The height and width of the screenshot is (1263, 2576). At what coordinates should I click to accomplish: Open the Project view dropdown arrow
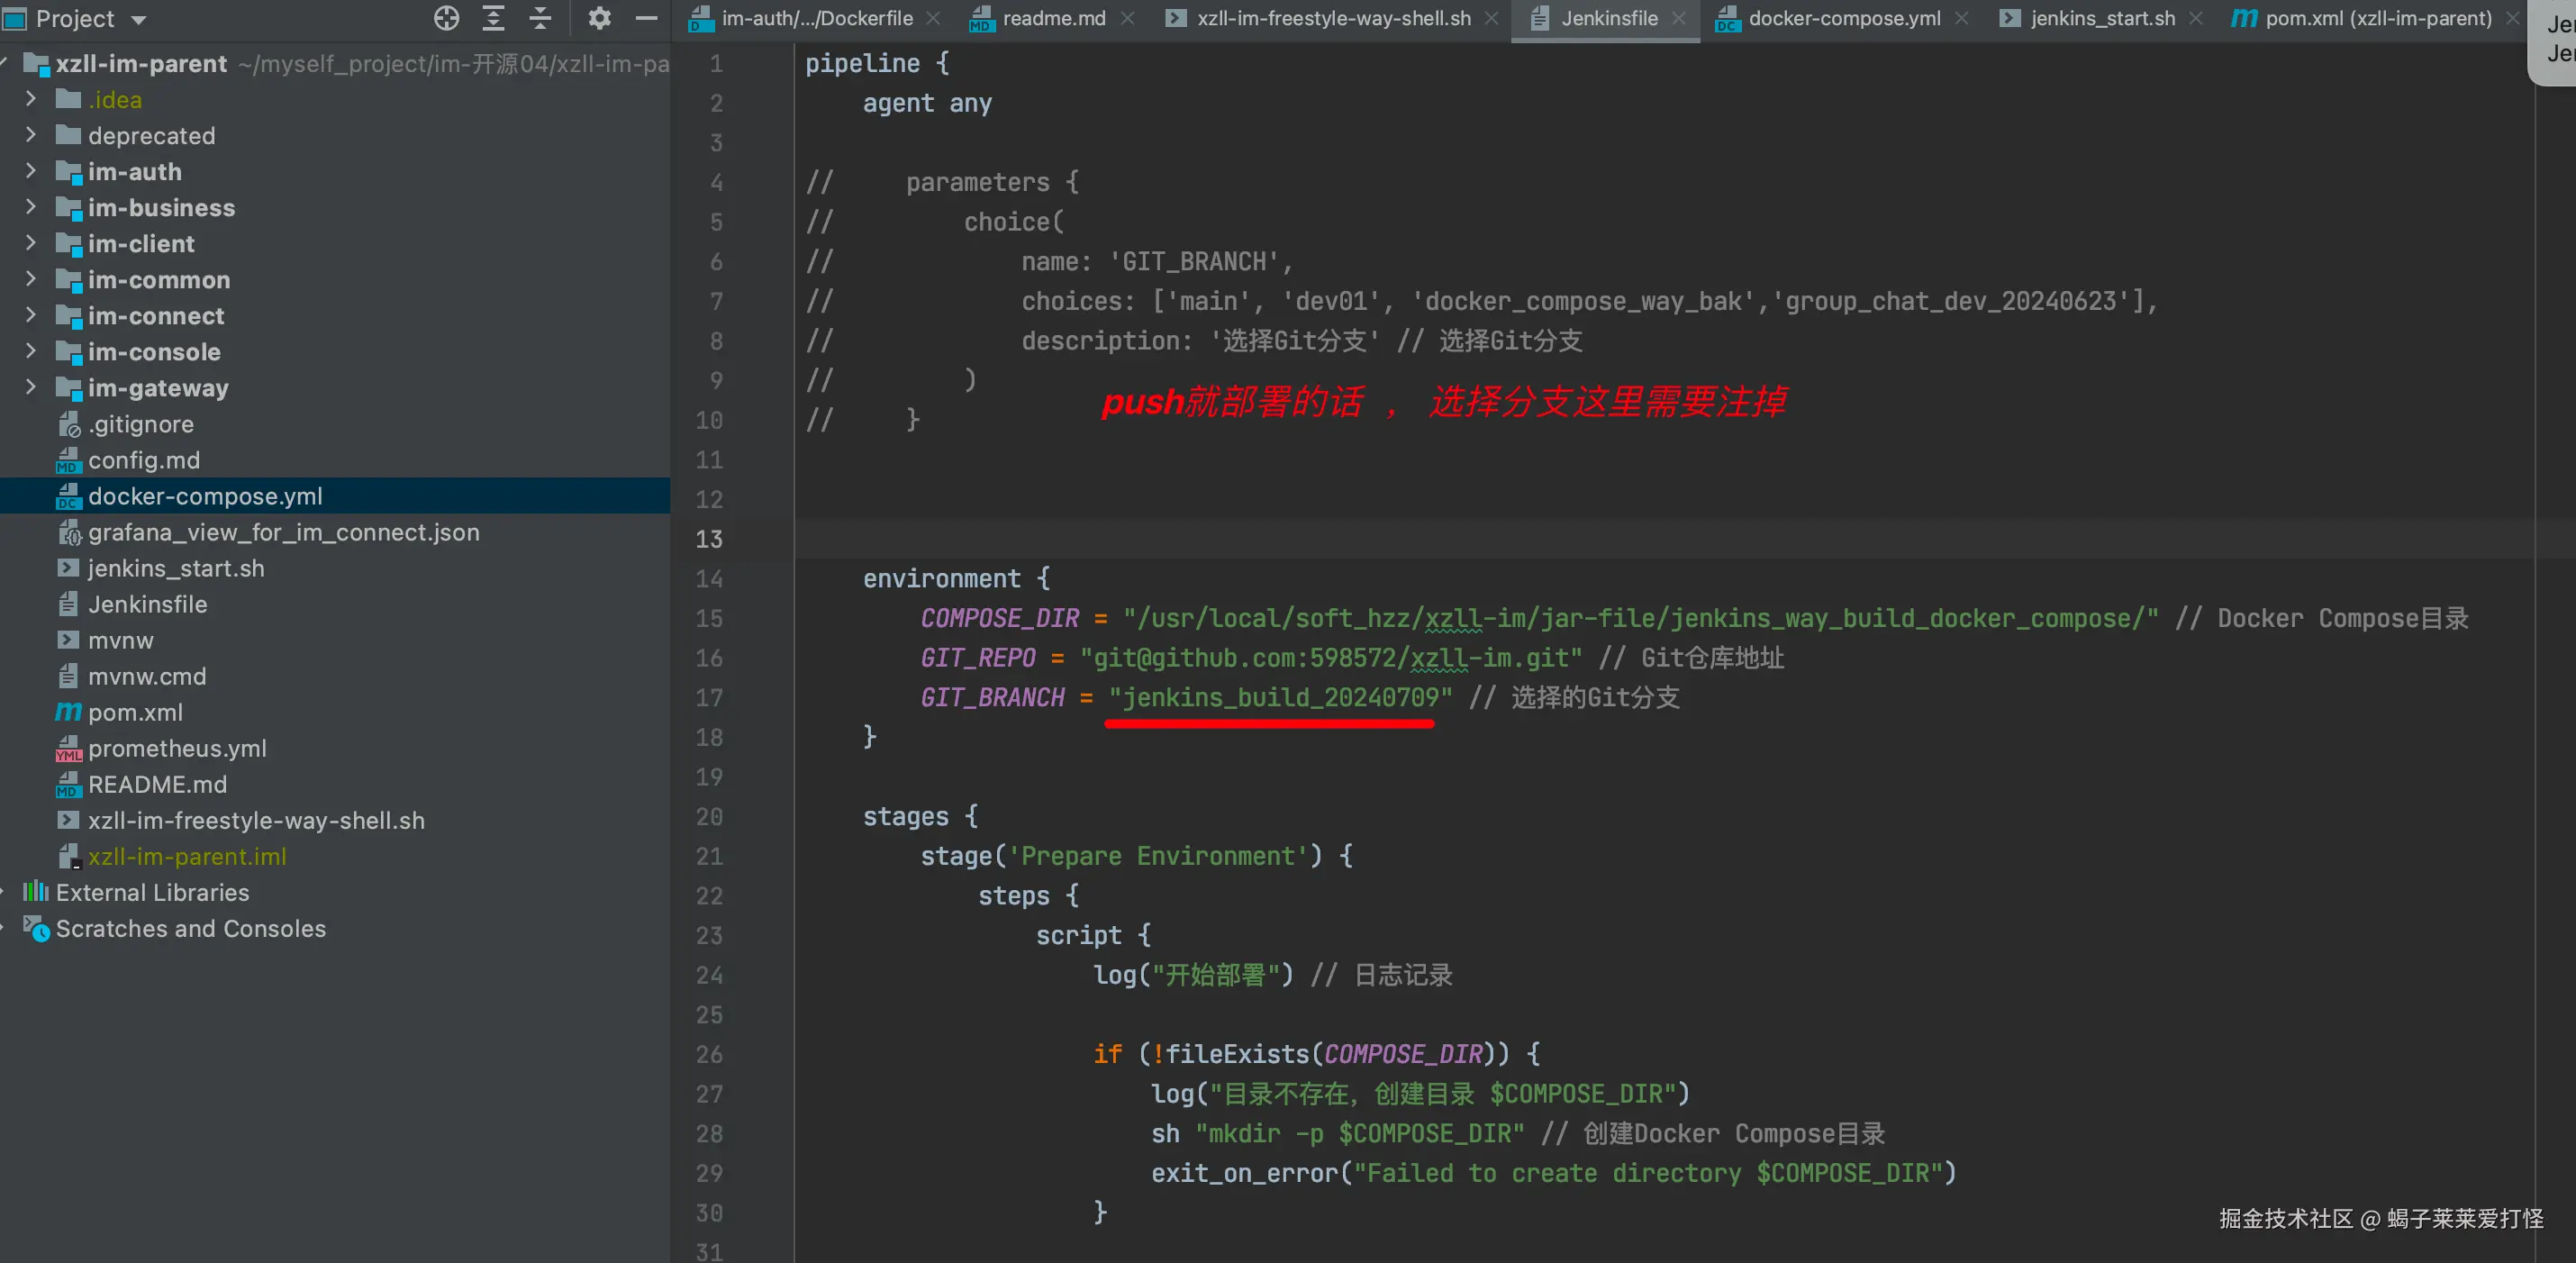pos(138,20)
